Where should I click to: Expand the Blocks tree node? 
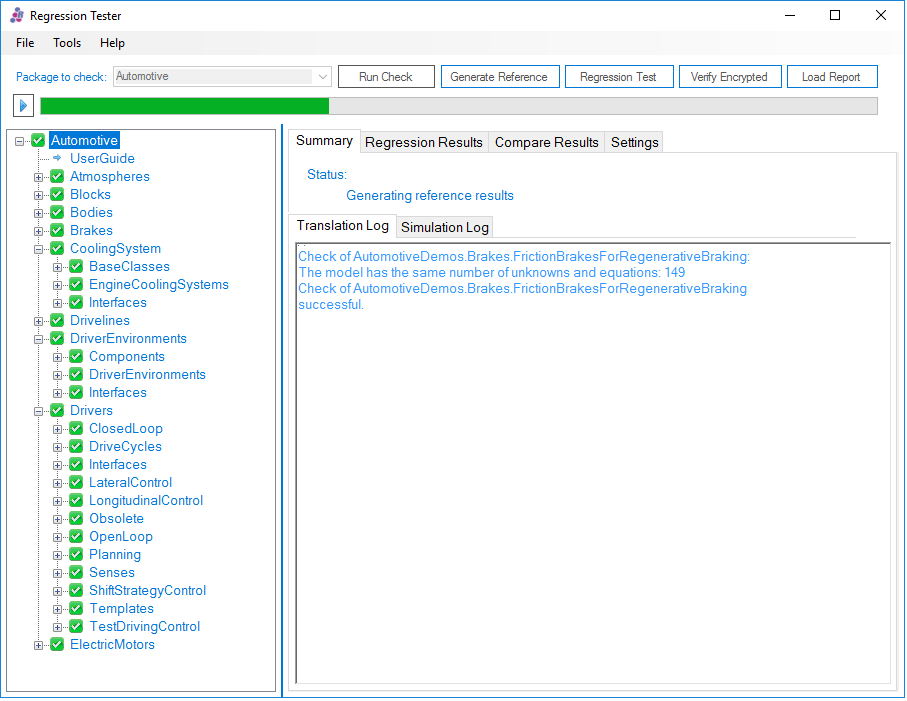tap(38, 195)
